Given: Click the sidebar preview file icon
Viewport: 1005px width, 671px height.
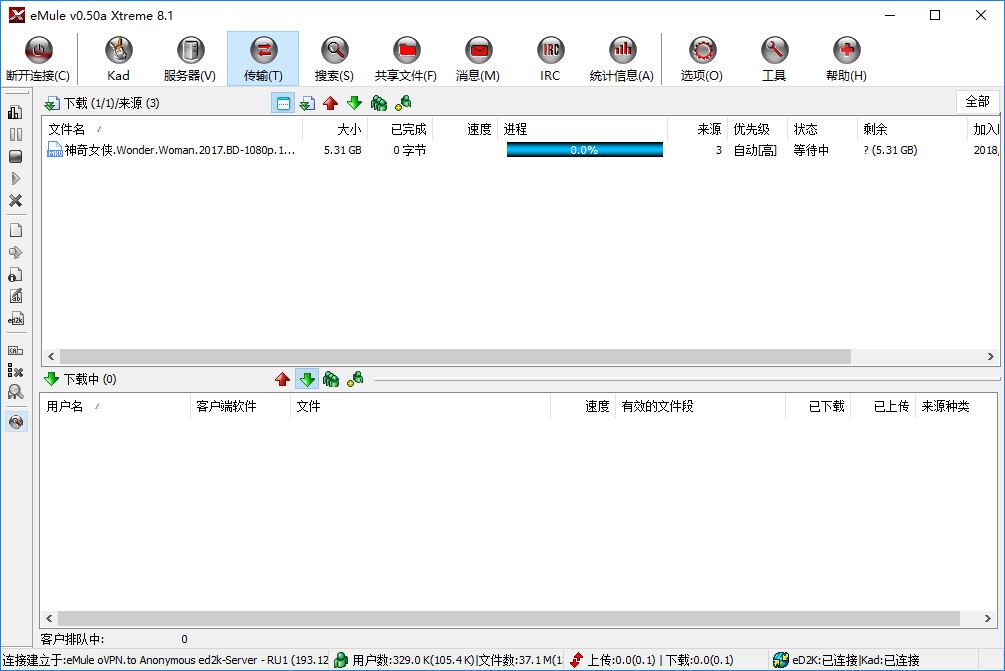Looking at the screenshot, I should [15, 253].
